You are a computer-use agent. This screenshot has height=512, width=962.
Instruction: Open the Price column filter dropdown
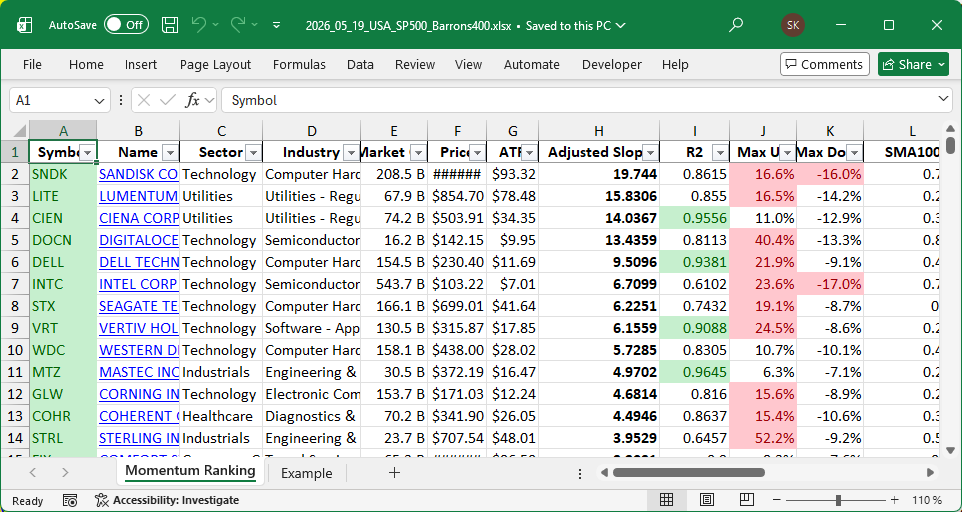478,152
